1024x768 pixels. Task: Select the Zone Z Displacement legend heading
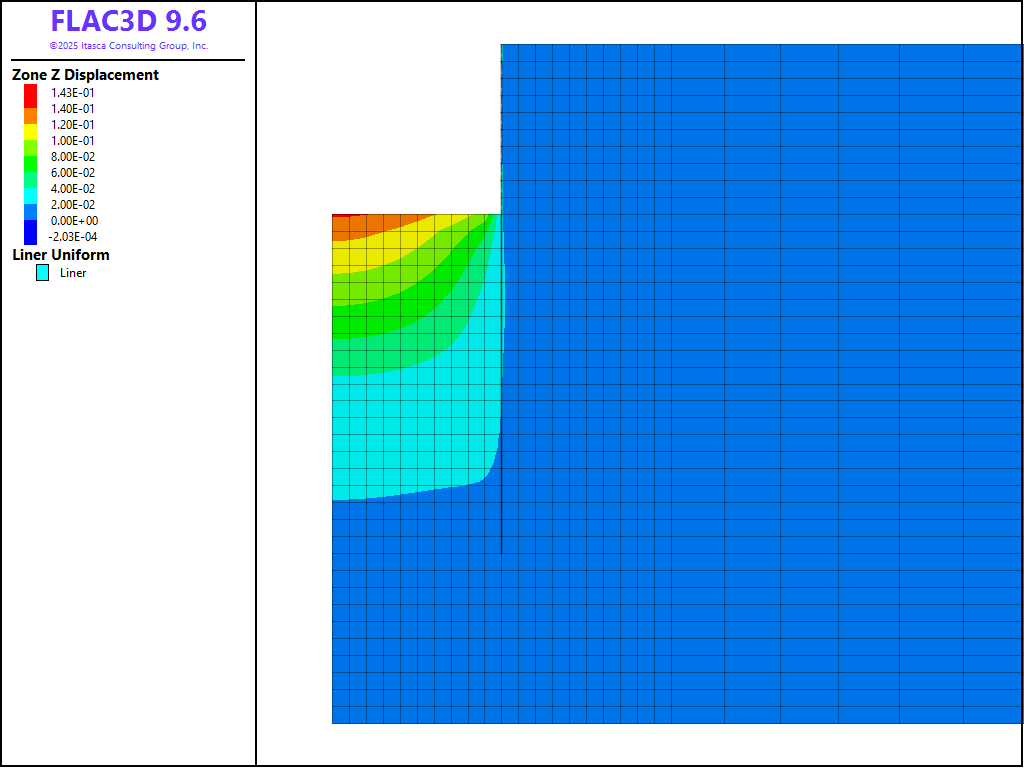coord(85,75)
